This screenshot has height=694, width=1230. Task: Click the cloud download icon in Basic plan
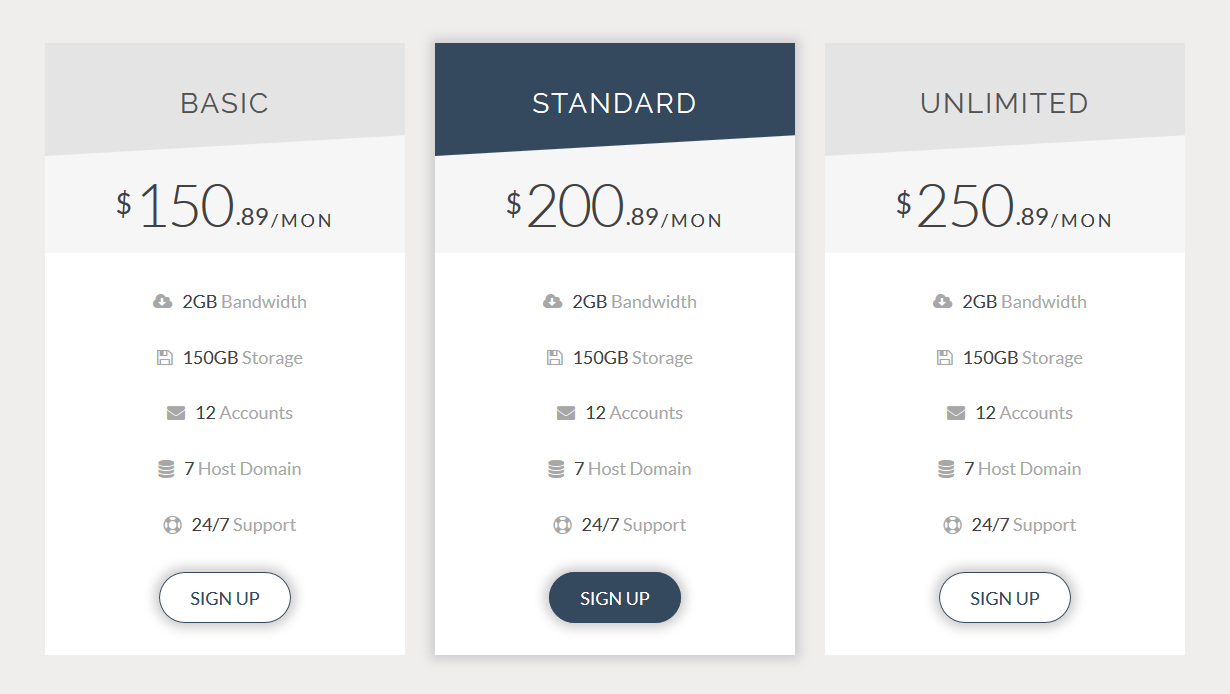click(x=162, y=302)
